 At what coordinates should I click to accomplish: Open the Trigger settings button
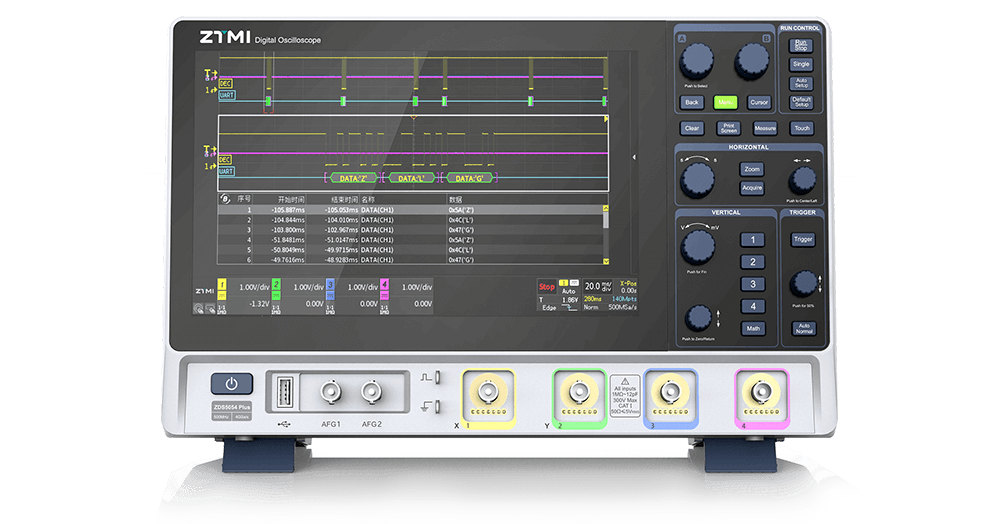coord(802,240)
